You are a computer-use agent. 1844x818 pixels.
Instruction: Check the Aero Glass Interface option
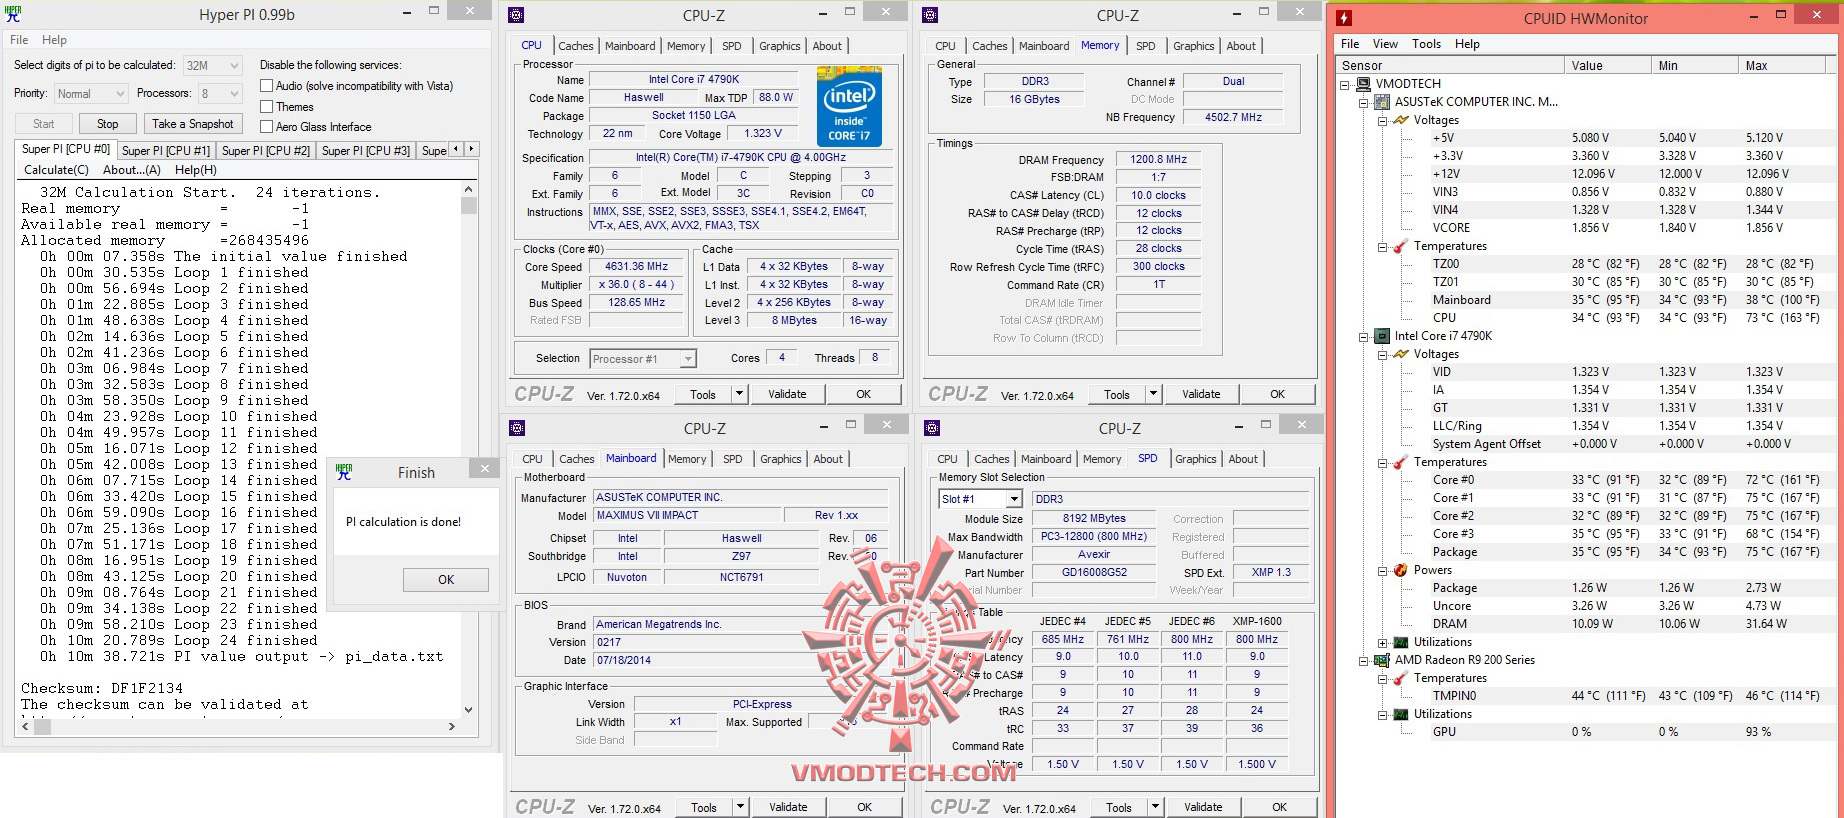click(267, 126)
